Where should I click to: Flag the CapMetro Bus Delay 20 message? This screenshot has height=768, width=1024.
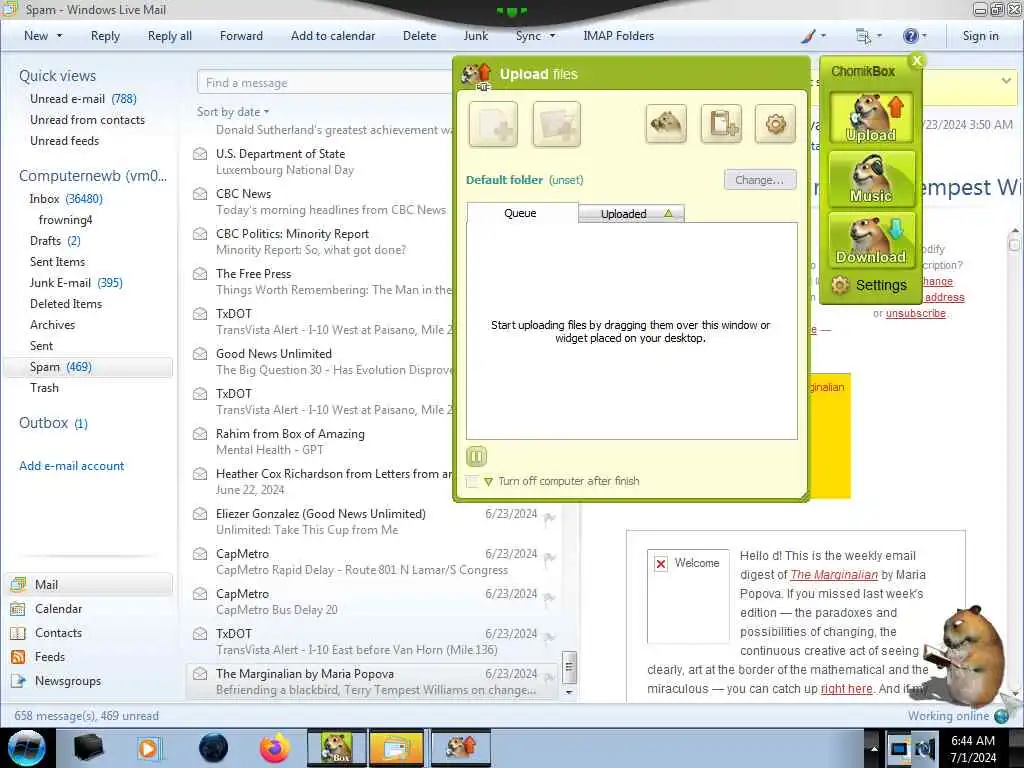pos(549,598)
